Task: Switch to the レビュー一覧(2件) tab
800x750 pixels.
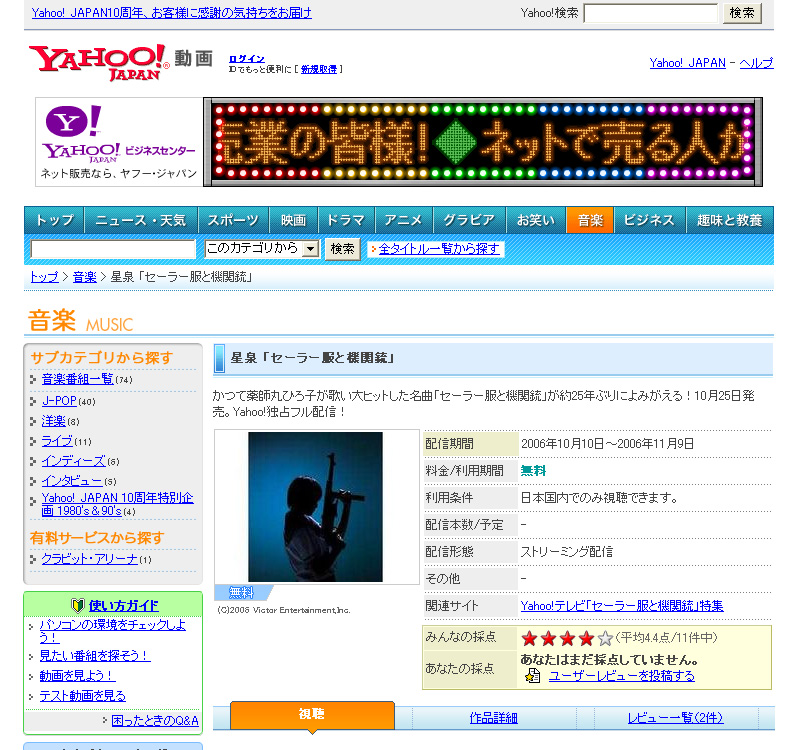Action: pyautogui.click(x=676, y=718)
